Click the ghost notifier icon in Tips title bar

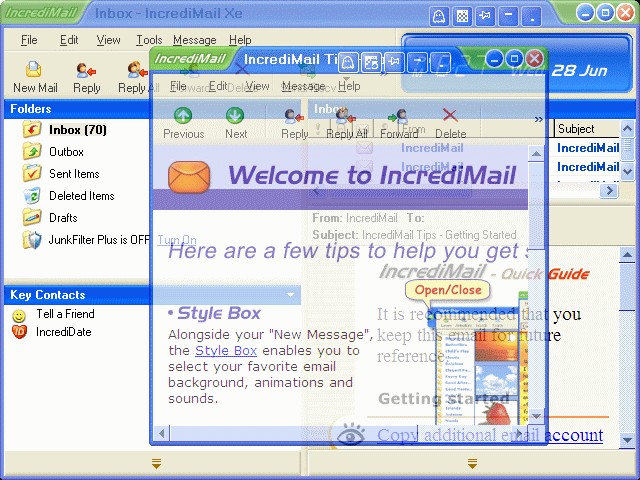[348, 62]
